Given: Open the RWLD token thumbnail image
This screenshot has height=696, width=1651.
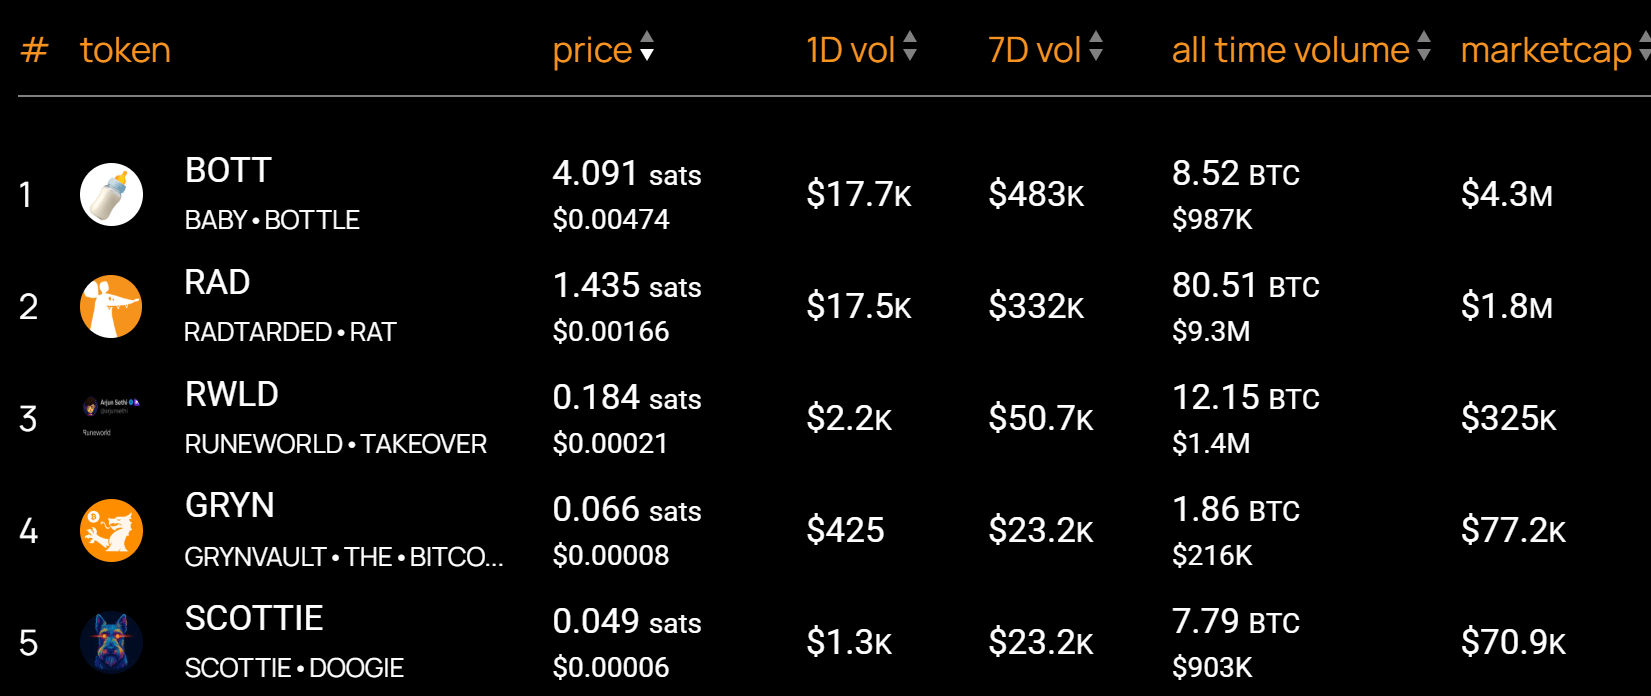Looking at the screenshot, I should pyautogui.click(x=111, y=418).
